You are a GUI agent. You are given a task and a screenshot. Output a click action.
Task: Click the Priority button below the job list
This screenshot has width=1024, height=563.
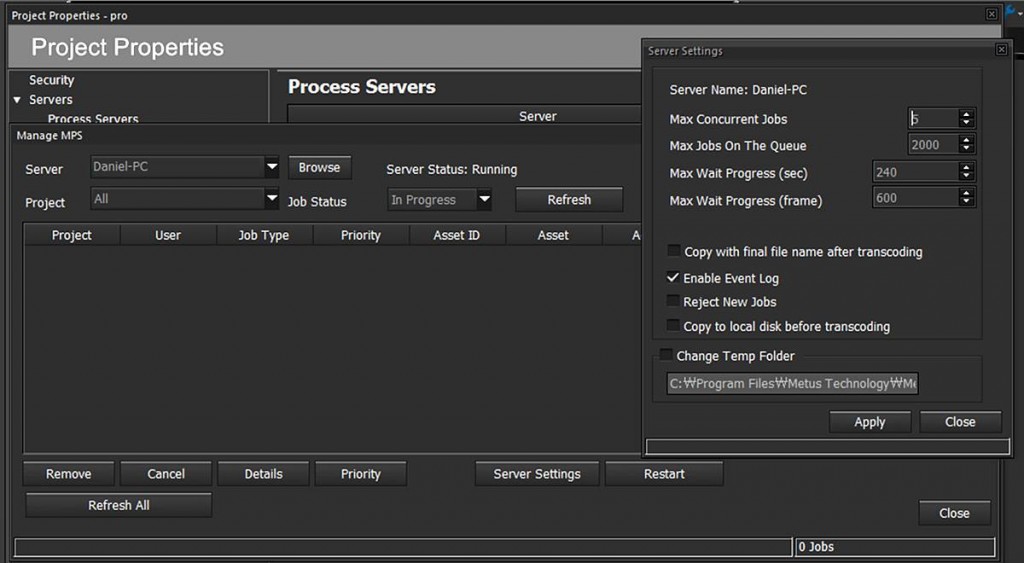(360, 474)
